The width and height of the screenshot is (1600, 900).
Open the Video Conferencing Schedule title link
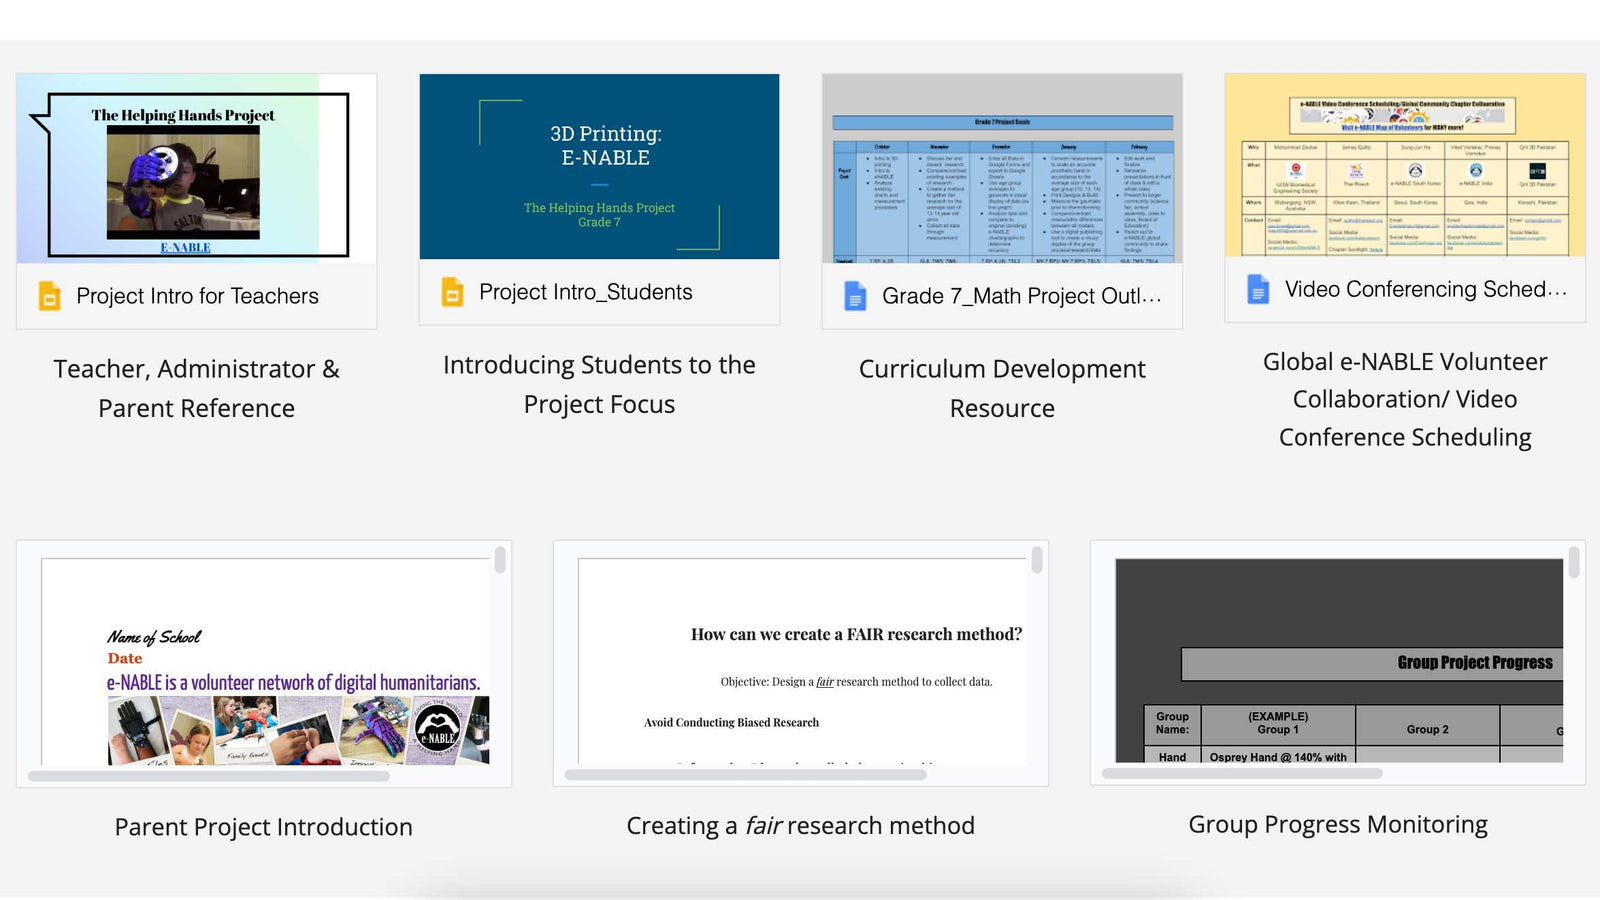tap(1425, 289)
